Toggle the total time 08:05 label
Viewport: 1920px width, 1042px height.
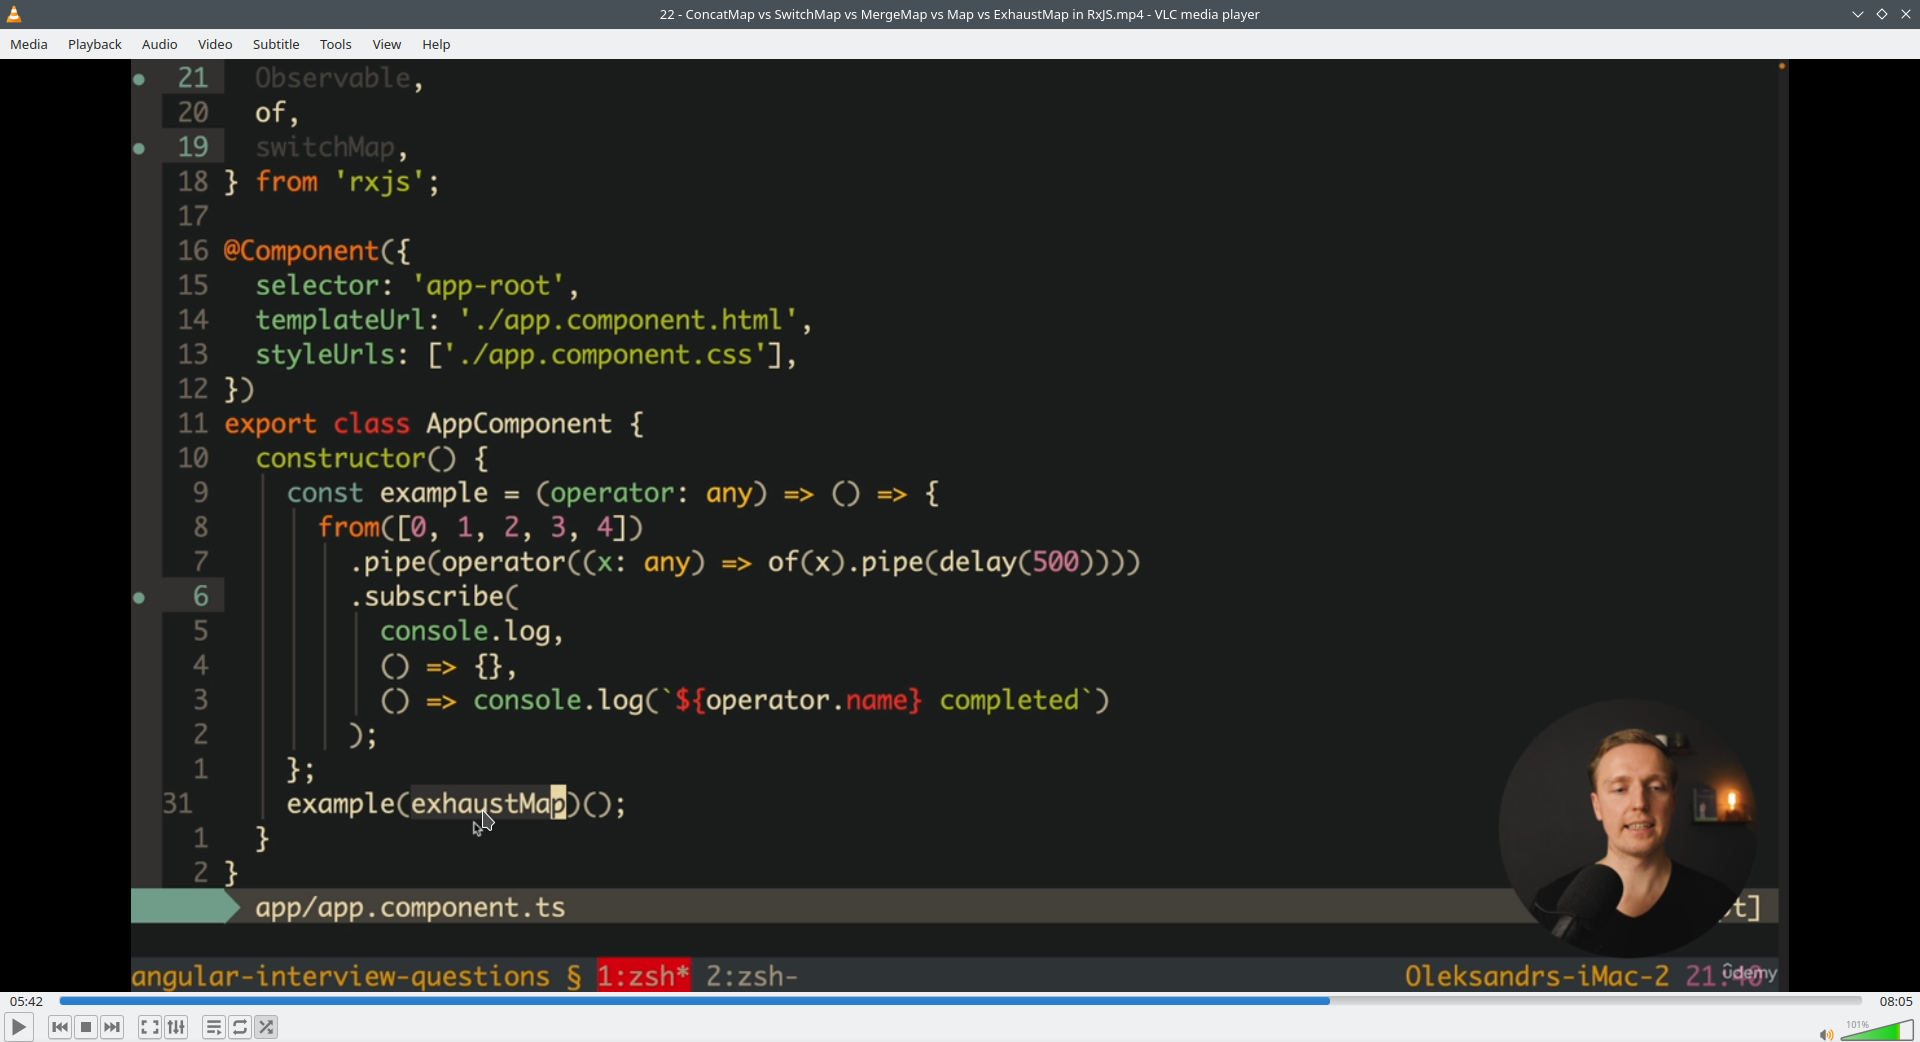[1895, 1001]
